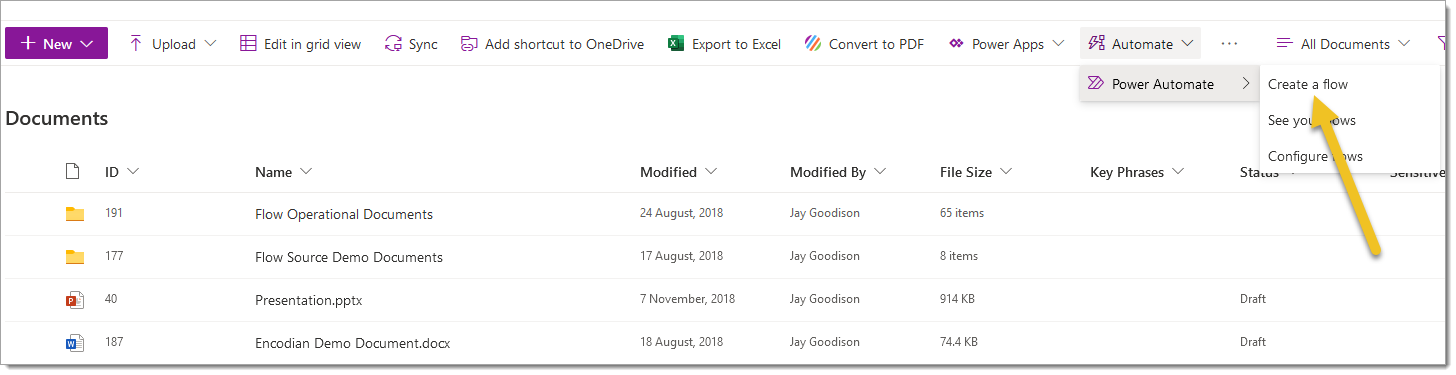Click the Word icon for Encodian Demo Document
This screenshot has width=1456, height=375.
tap(75, 343)
